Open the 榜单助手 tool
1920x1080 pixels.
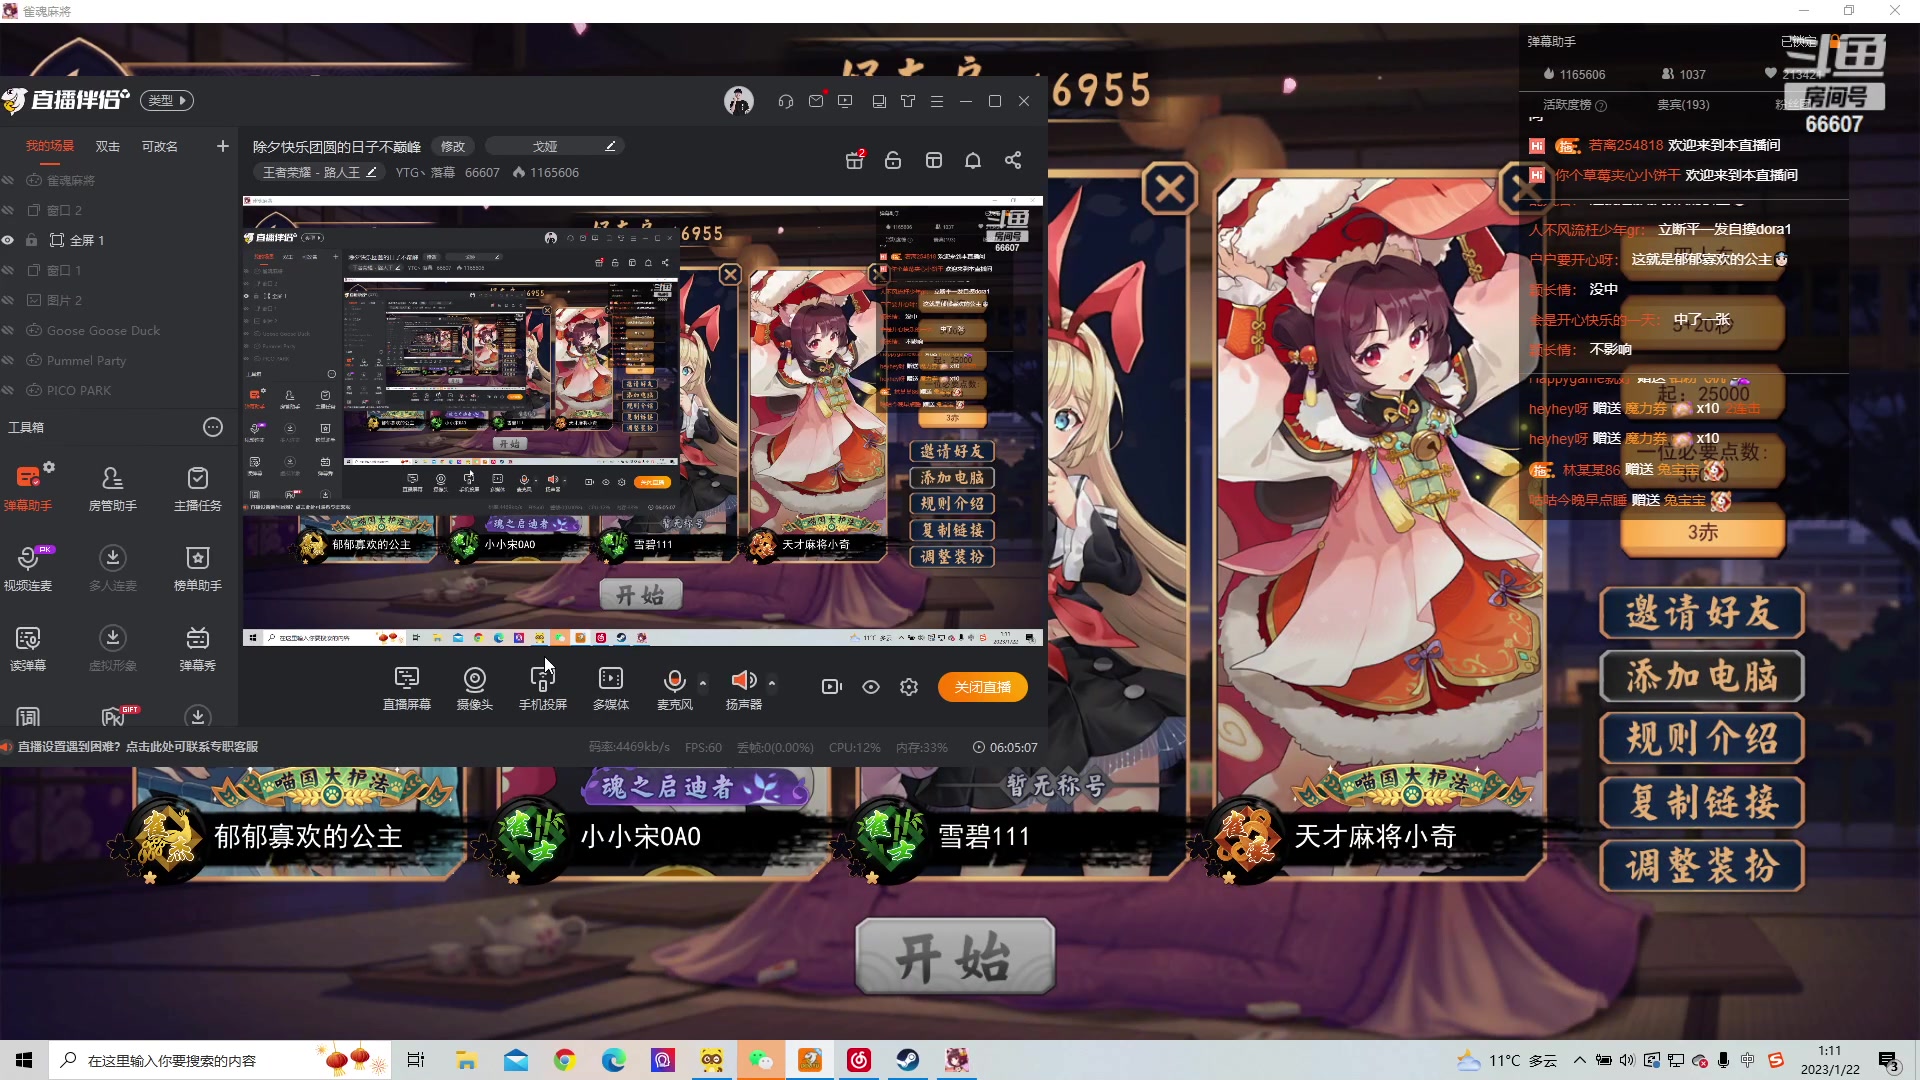198,568
